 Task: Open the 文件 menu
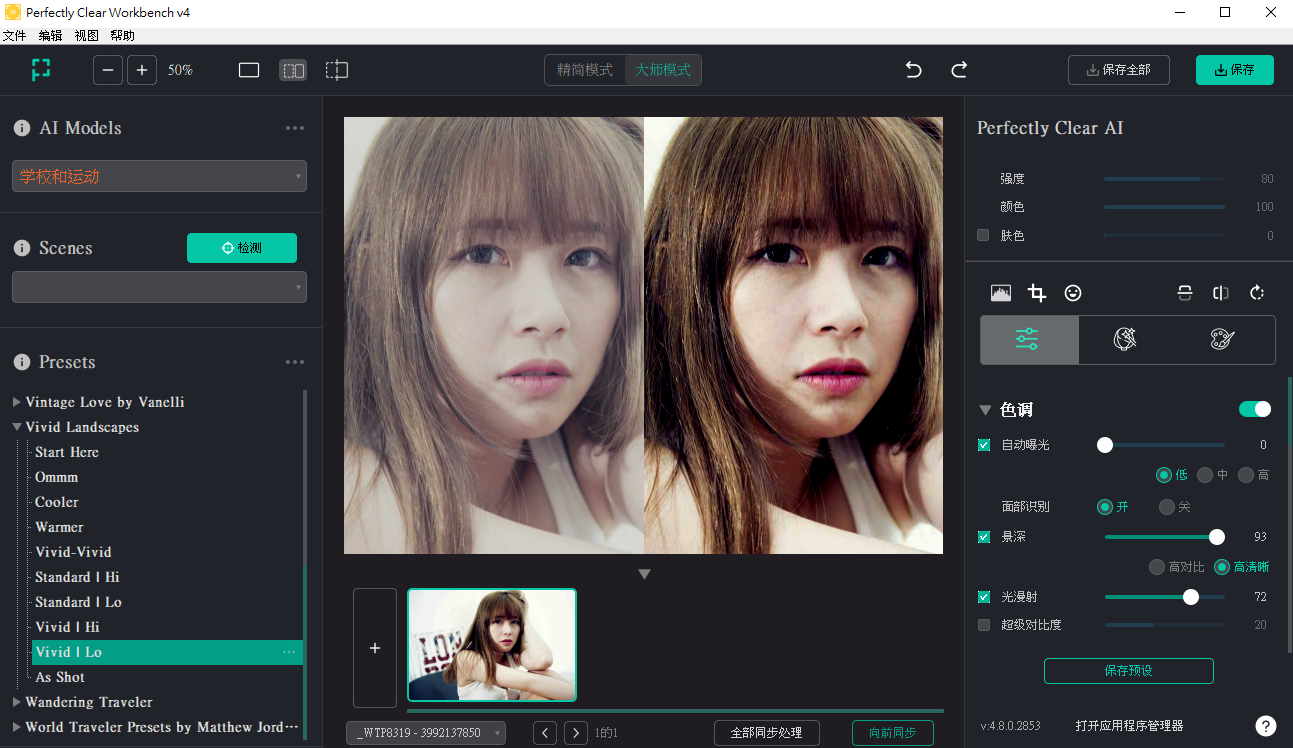click(x=14, y=35)
